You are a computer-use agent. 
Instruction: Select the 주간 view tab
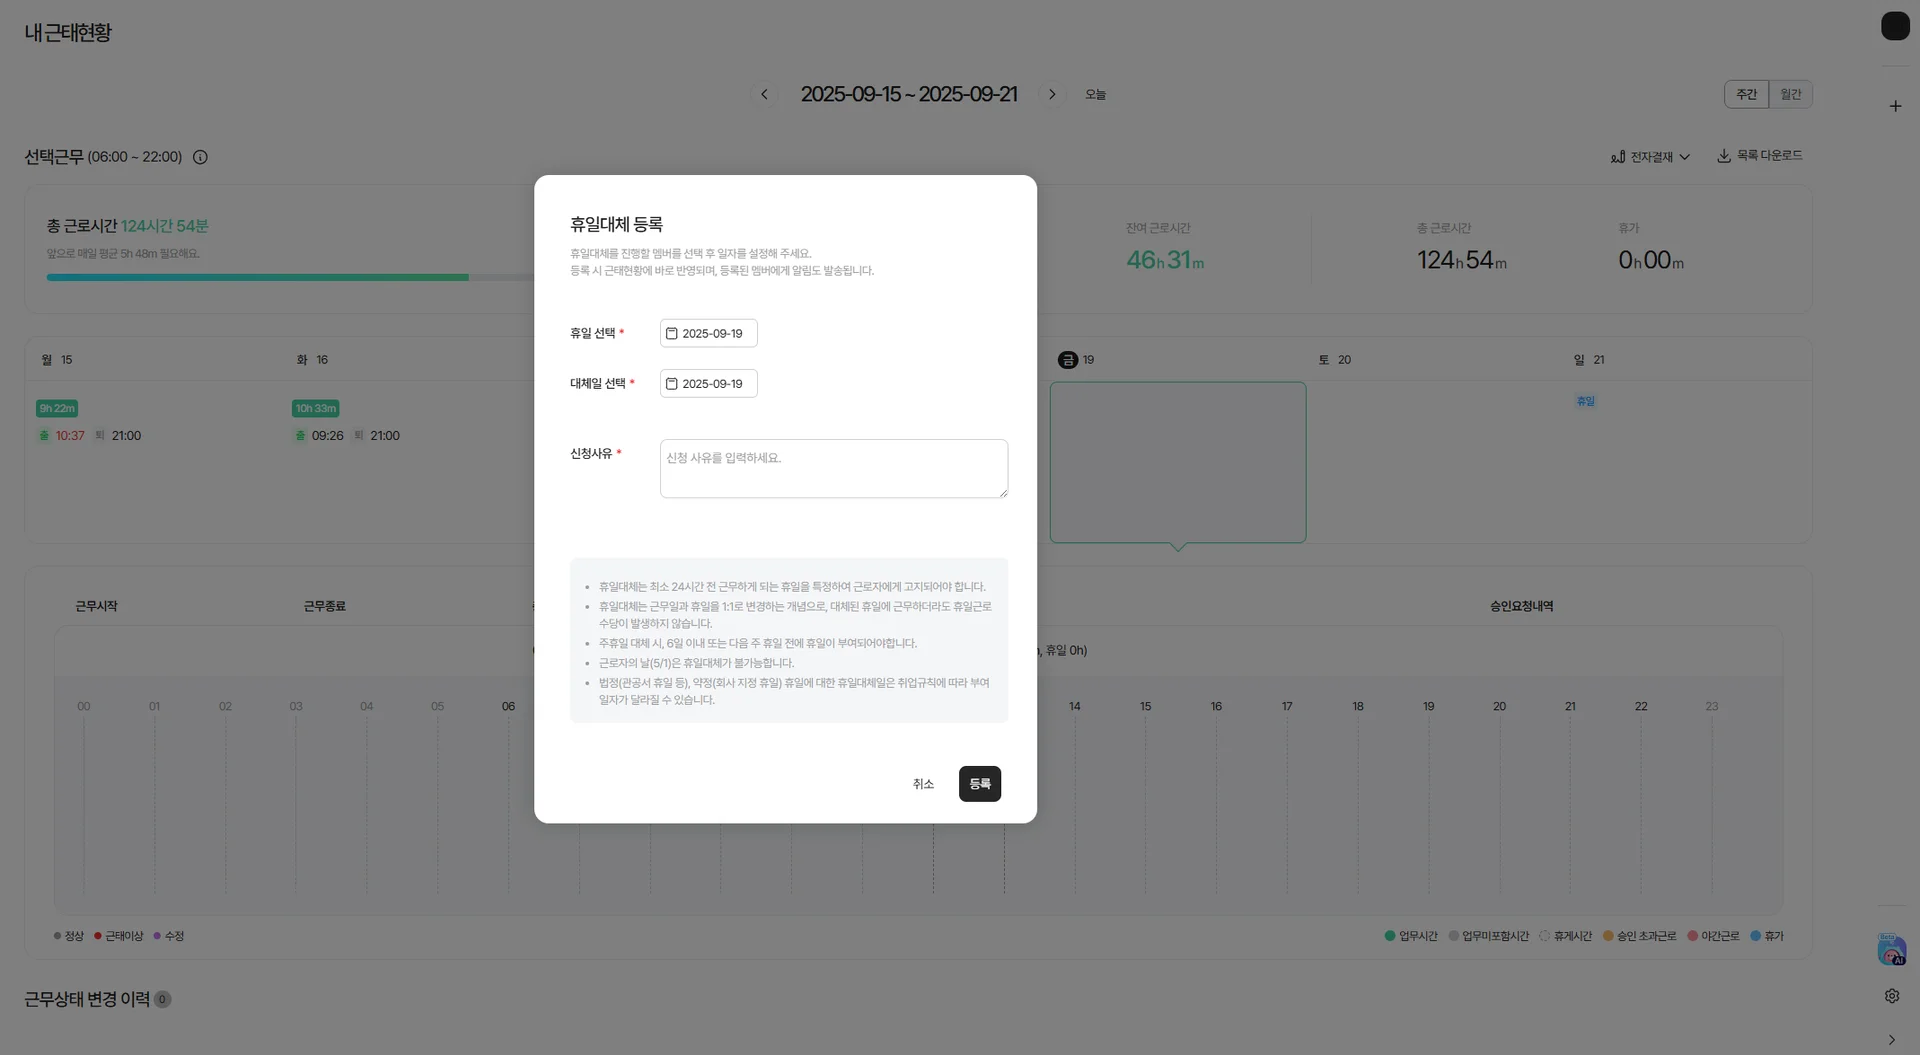[x=1747, y=93]
